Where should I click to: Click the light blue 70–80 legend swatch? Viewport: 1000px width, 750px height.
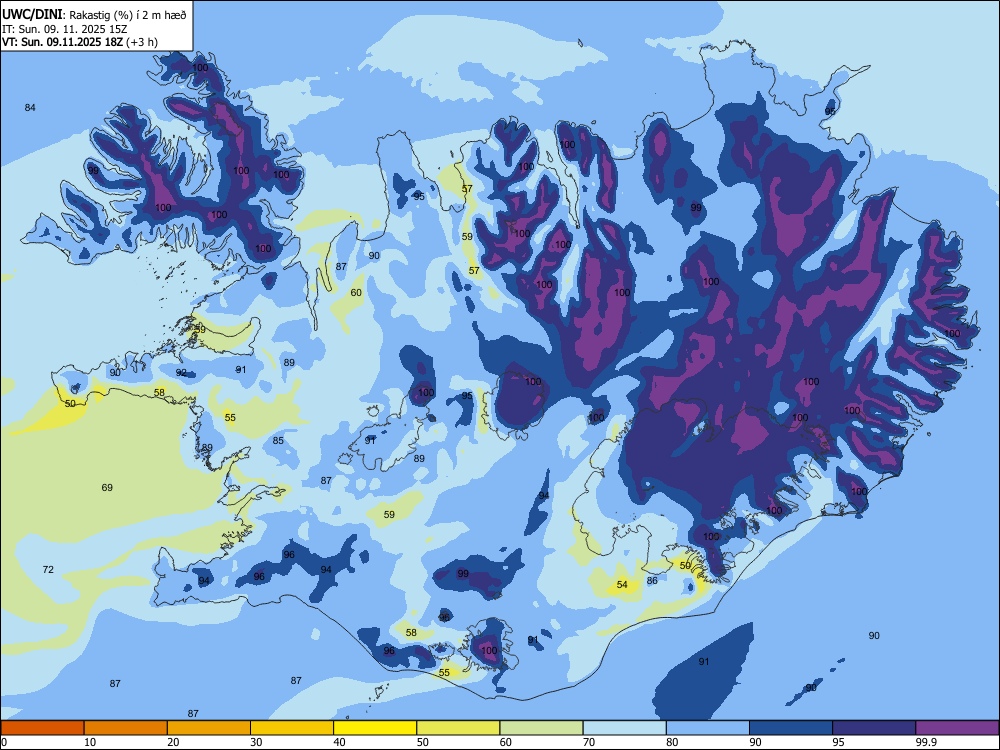tap(624, 728)
